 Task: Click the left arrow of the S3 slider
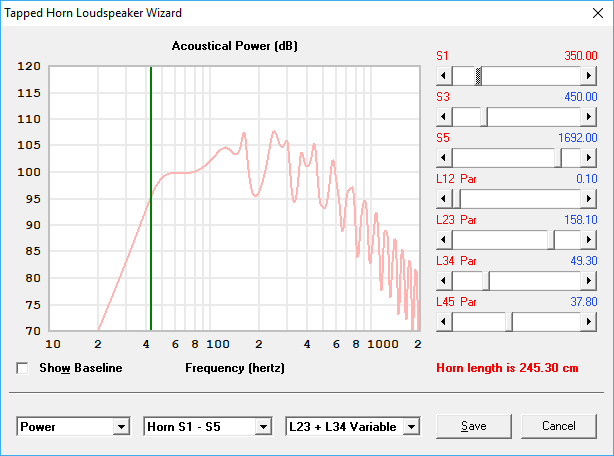click(444, 117)
